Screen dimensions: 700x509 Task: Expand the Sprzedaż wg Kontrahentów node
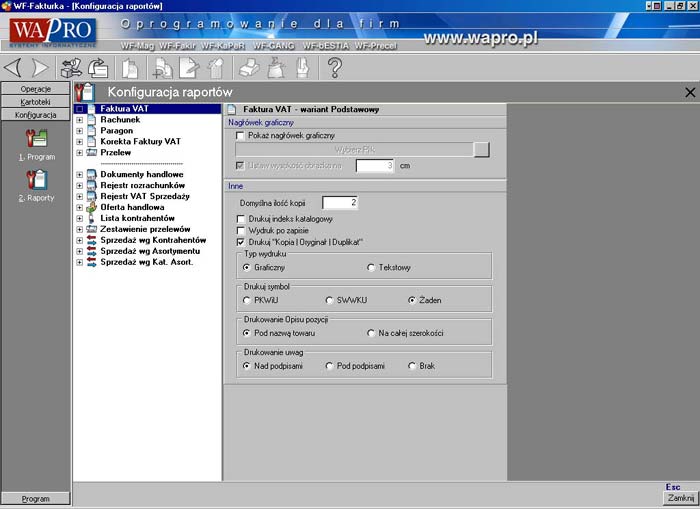pyautogui.click(x=80, y=240)
